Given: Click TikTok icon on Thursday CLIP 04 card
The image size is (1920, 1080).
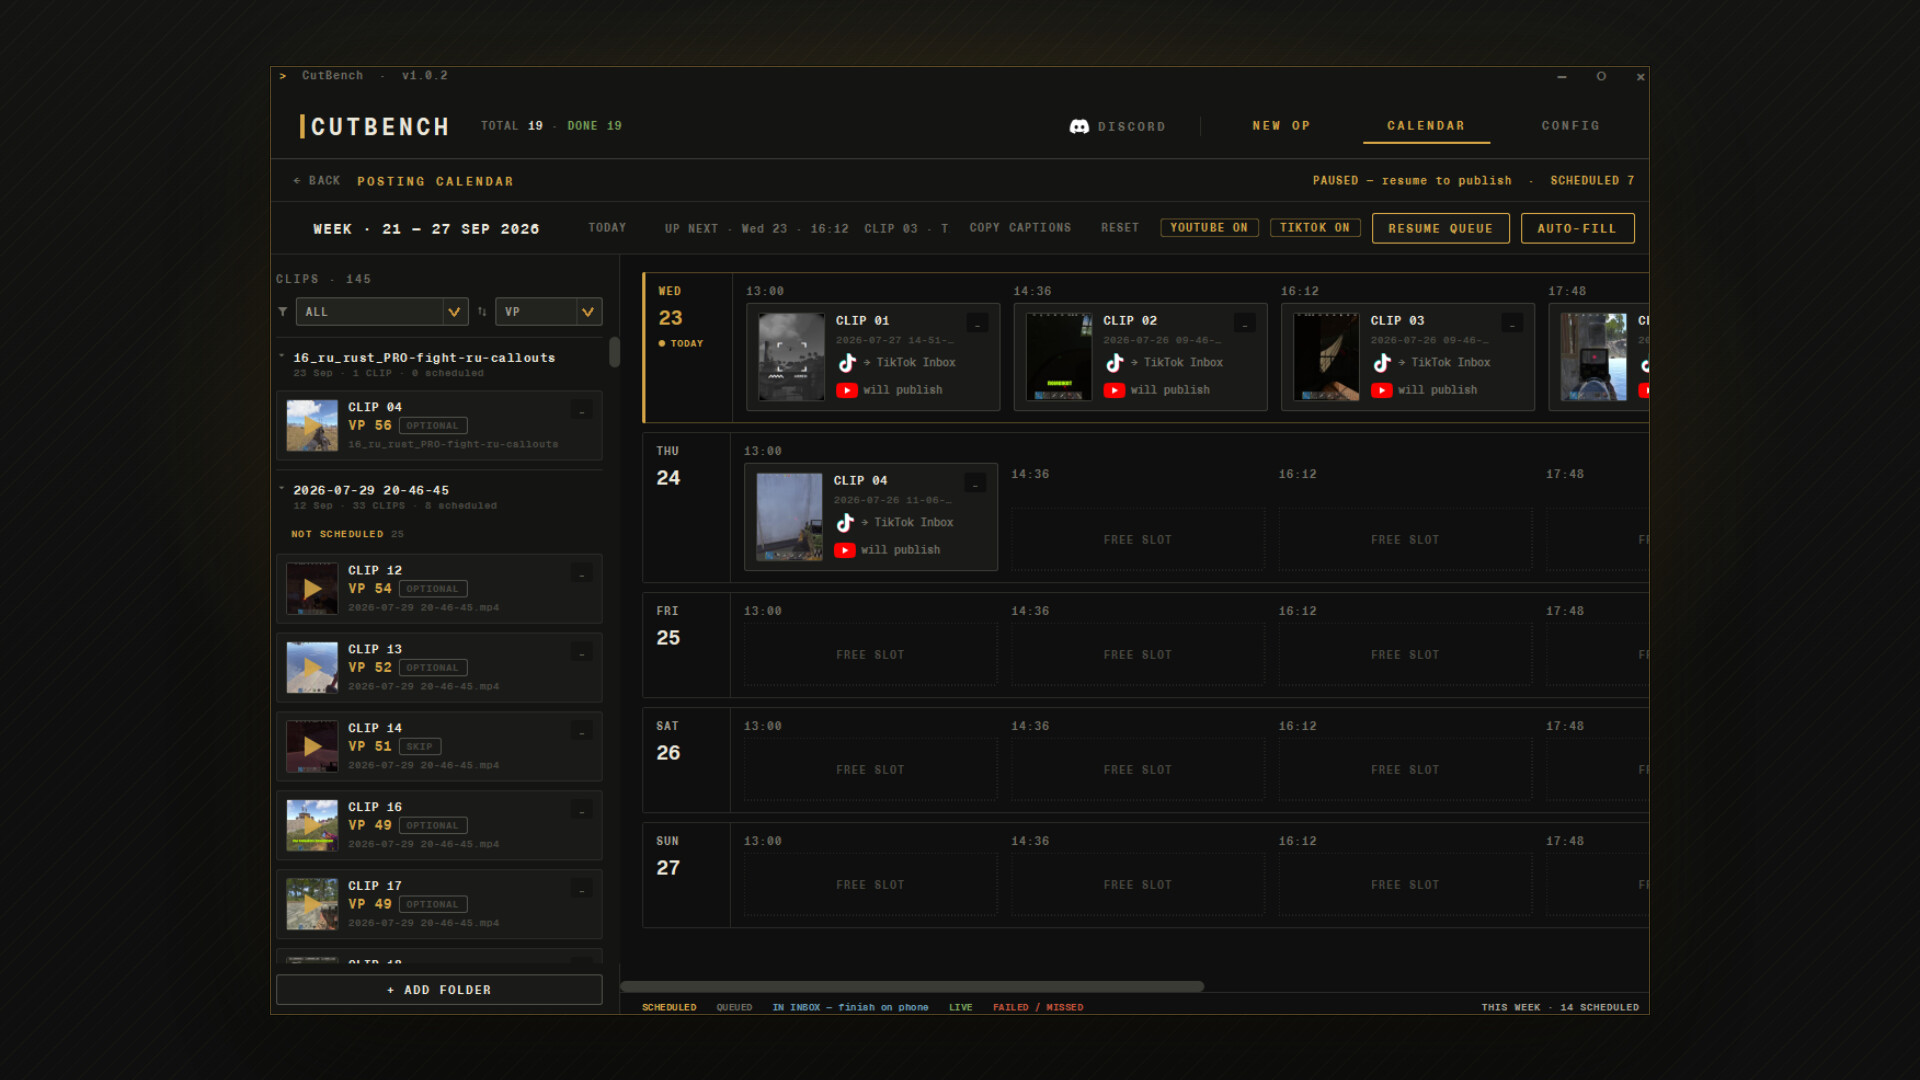Looking at the screenshot, I should click(845, 522).
